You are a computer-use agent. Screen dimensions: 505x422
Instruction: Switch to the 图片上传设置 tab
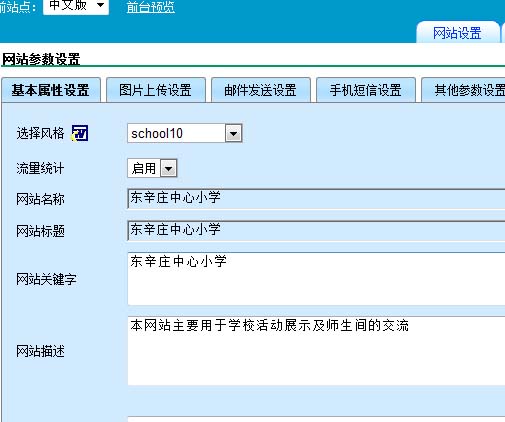coord(155,90)
